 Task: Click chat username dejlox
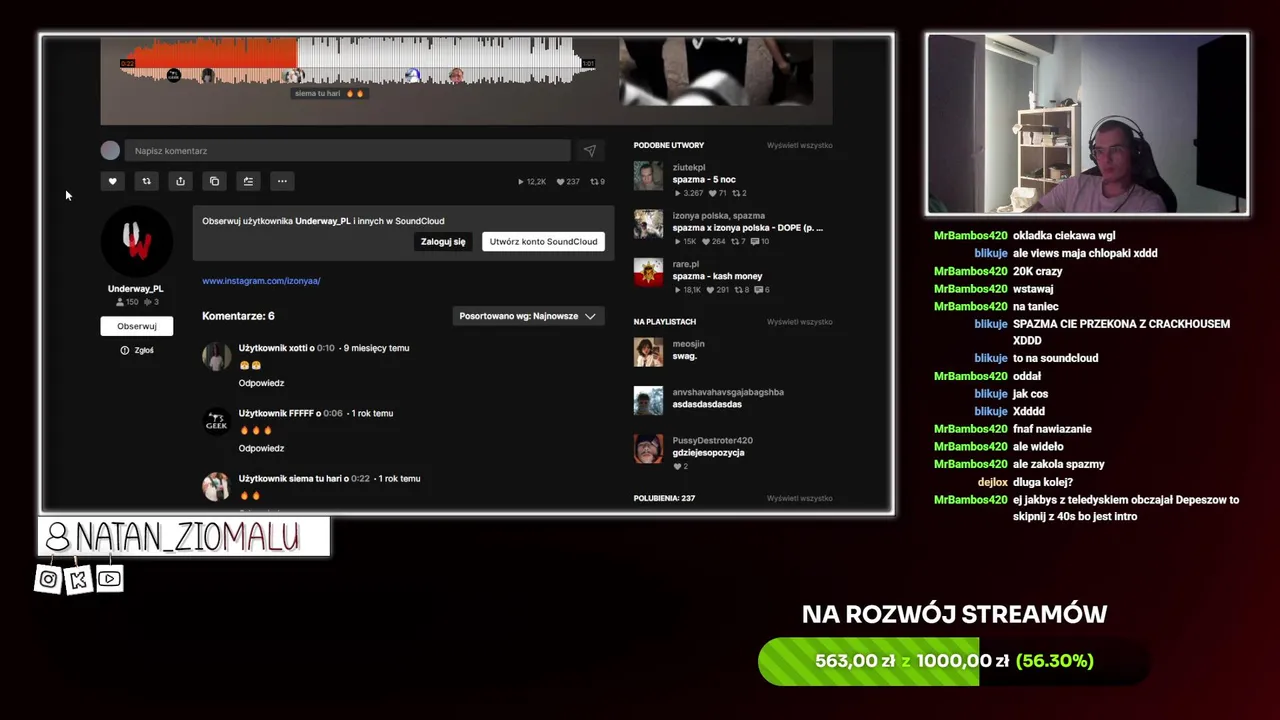[x=992, y=482]
